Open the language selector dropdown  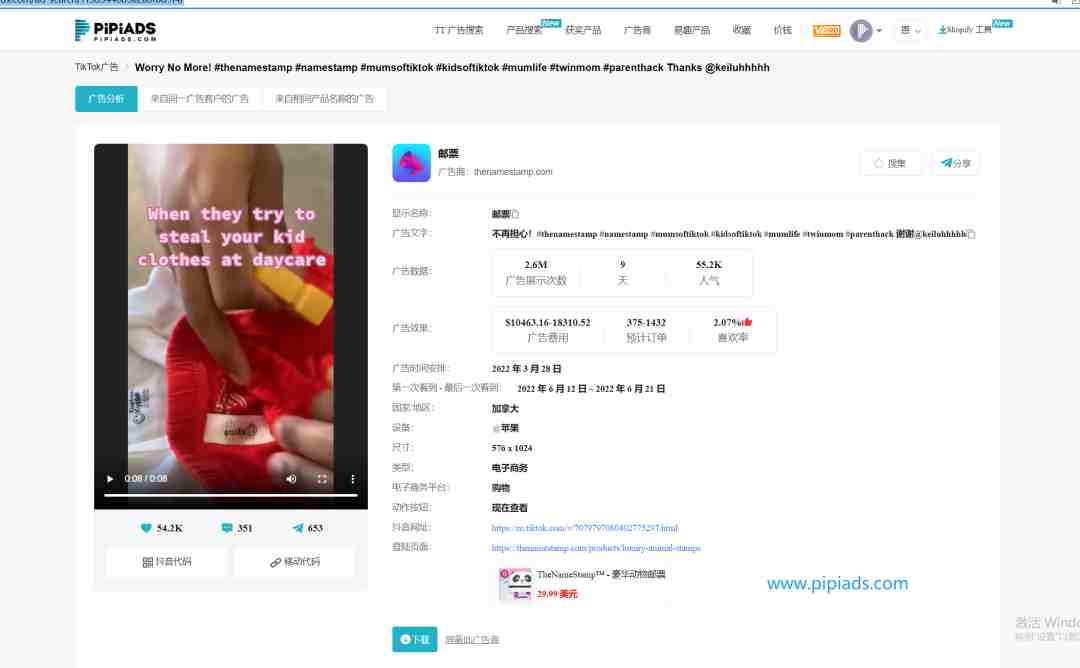click(910, 30)
